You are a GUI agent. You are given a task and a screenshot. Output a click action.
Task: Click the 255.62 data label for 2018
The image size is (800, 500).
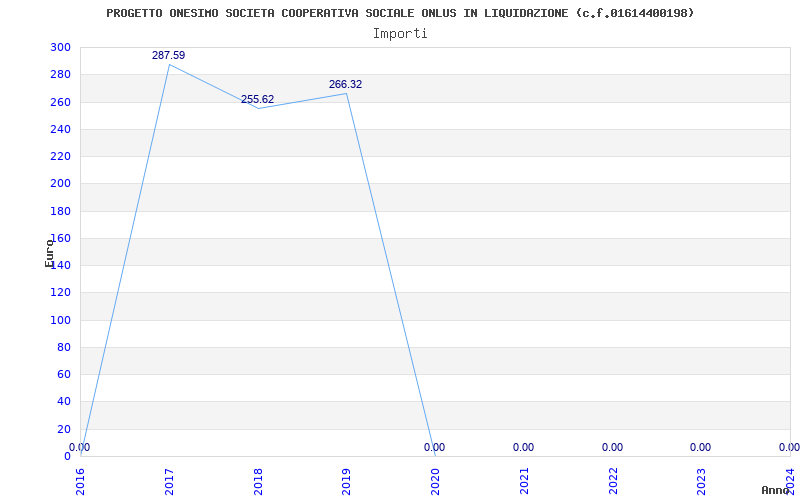(257, 99)
